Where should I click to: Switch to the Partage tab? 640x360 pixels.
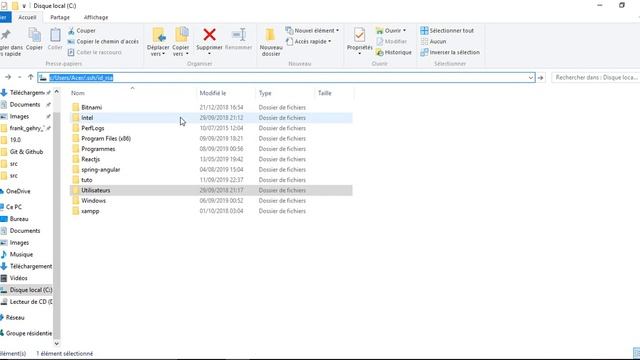pyautogui.click(x=60, y=17)
